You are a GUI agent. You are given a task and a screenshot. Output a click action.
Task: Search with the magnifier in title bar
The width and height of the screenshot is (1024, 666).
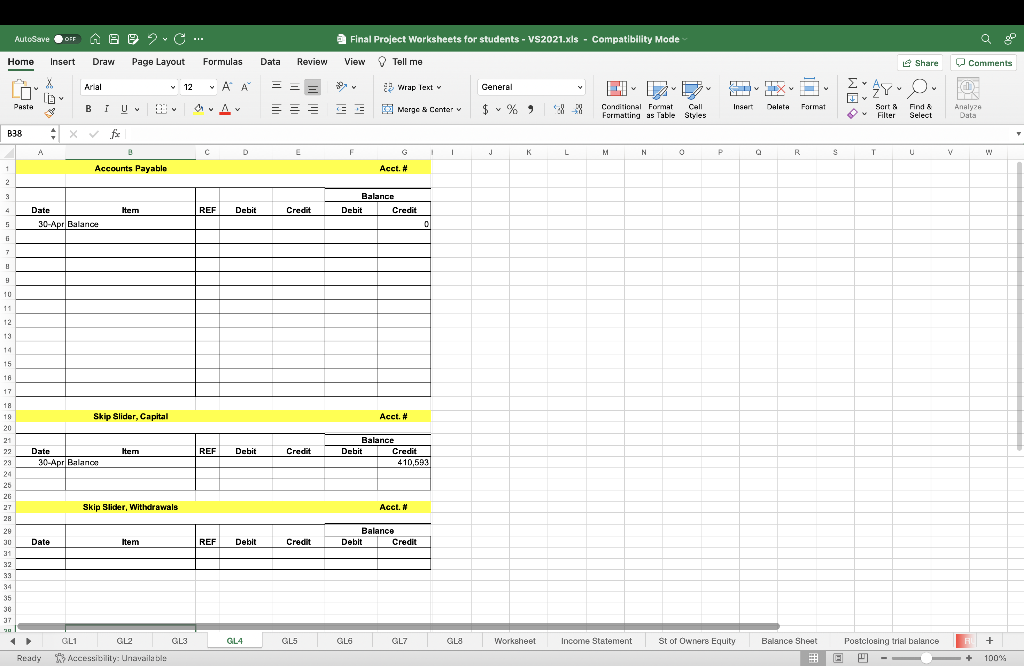point(986,39)
